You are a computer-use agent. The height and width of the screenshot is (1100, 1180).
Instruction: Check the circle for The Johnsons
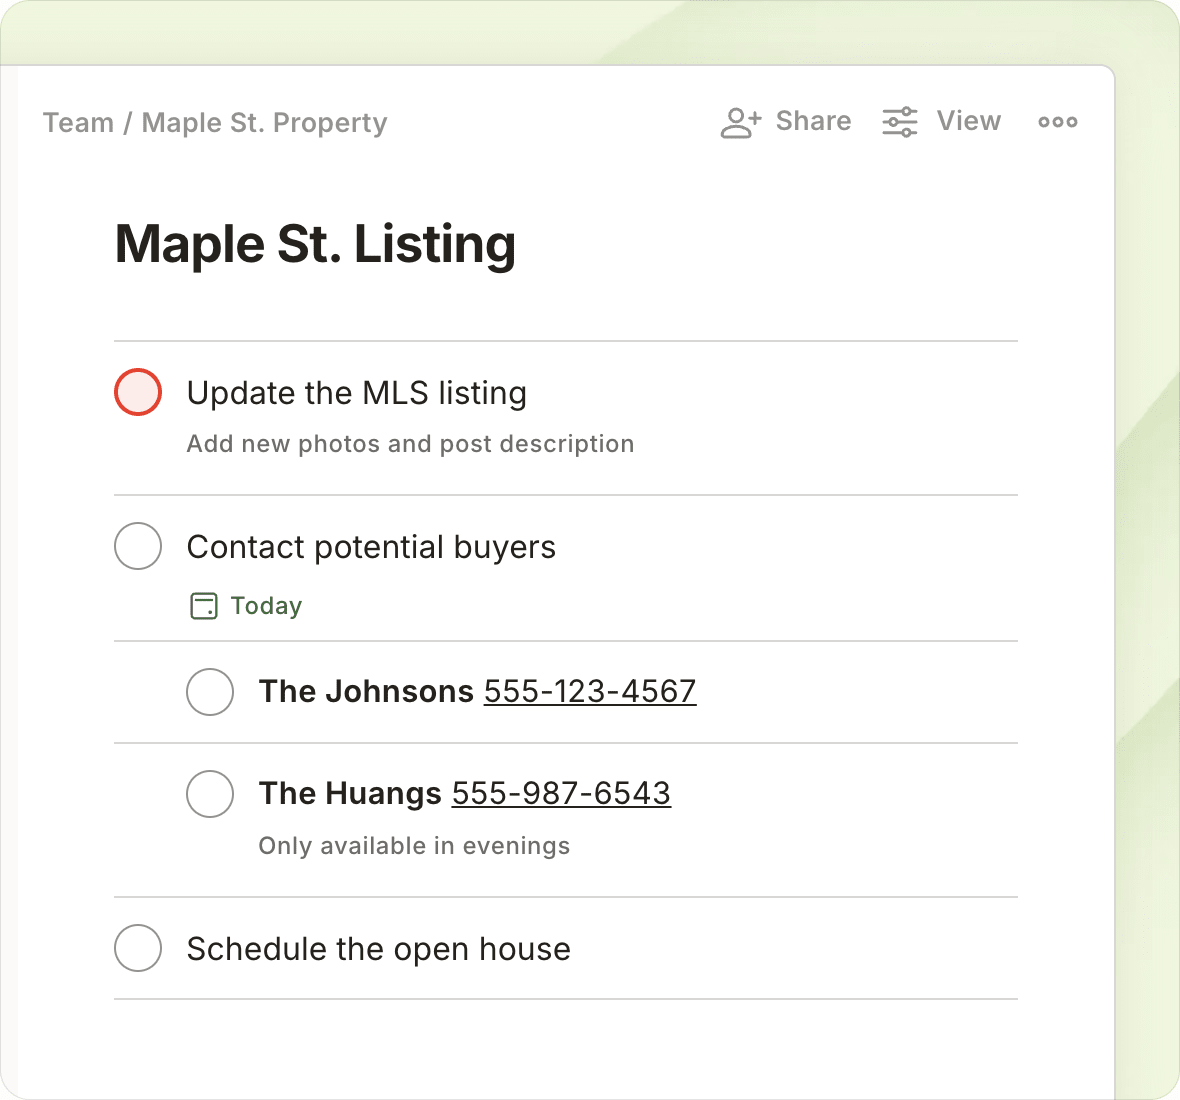[210, 691]
